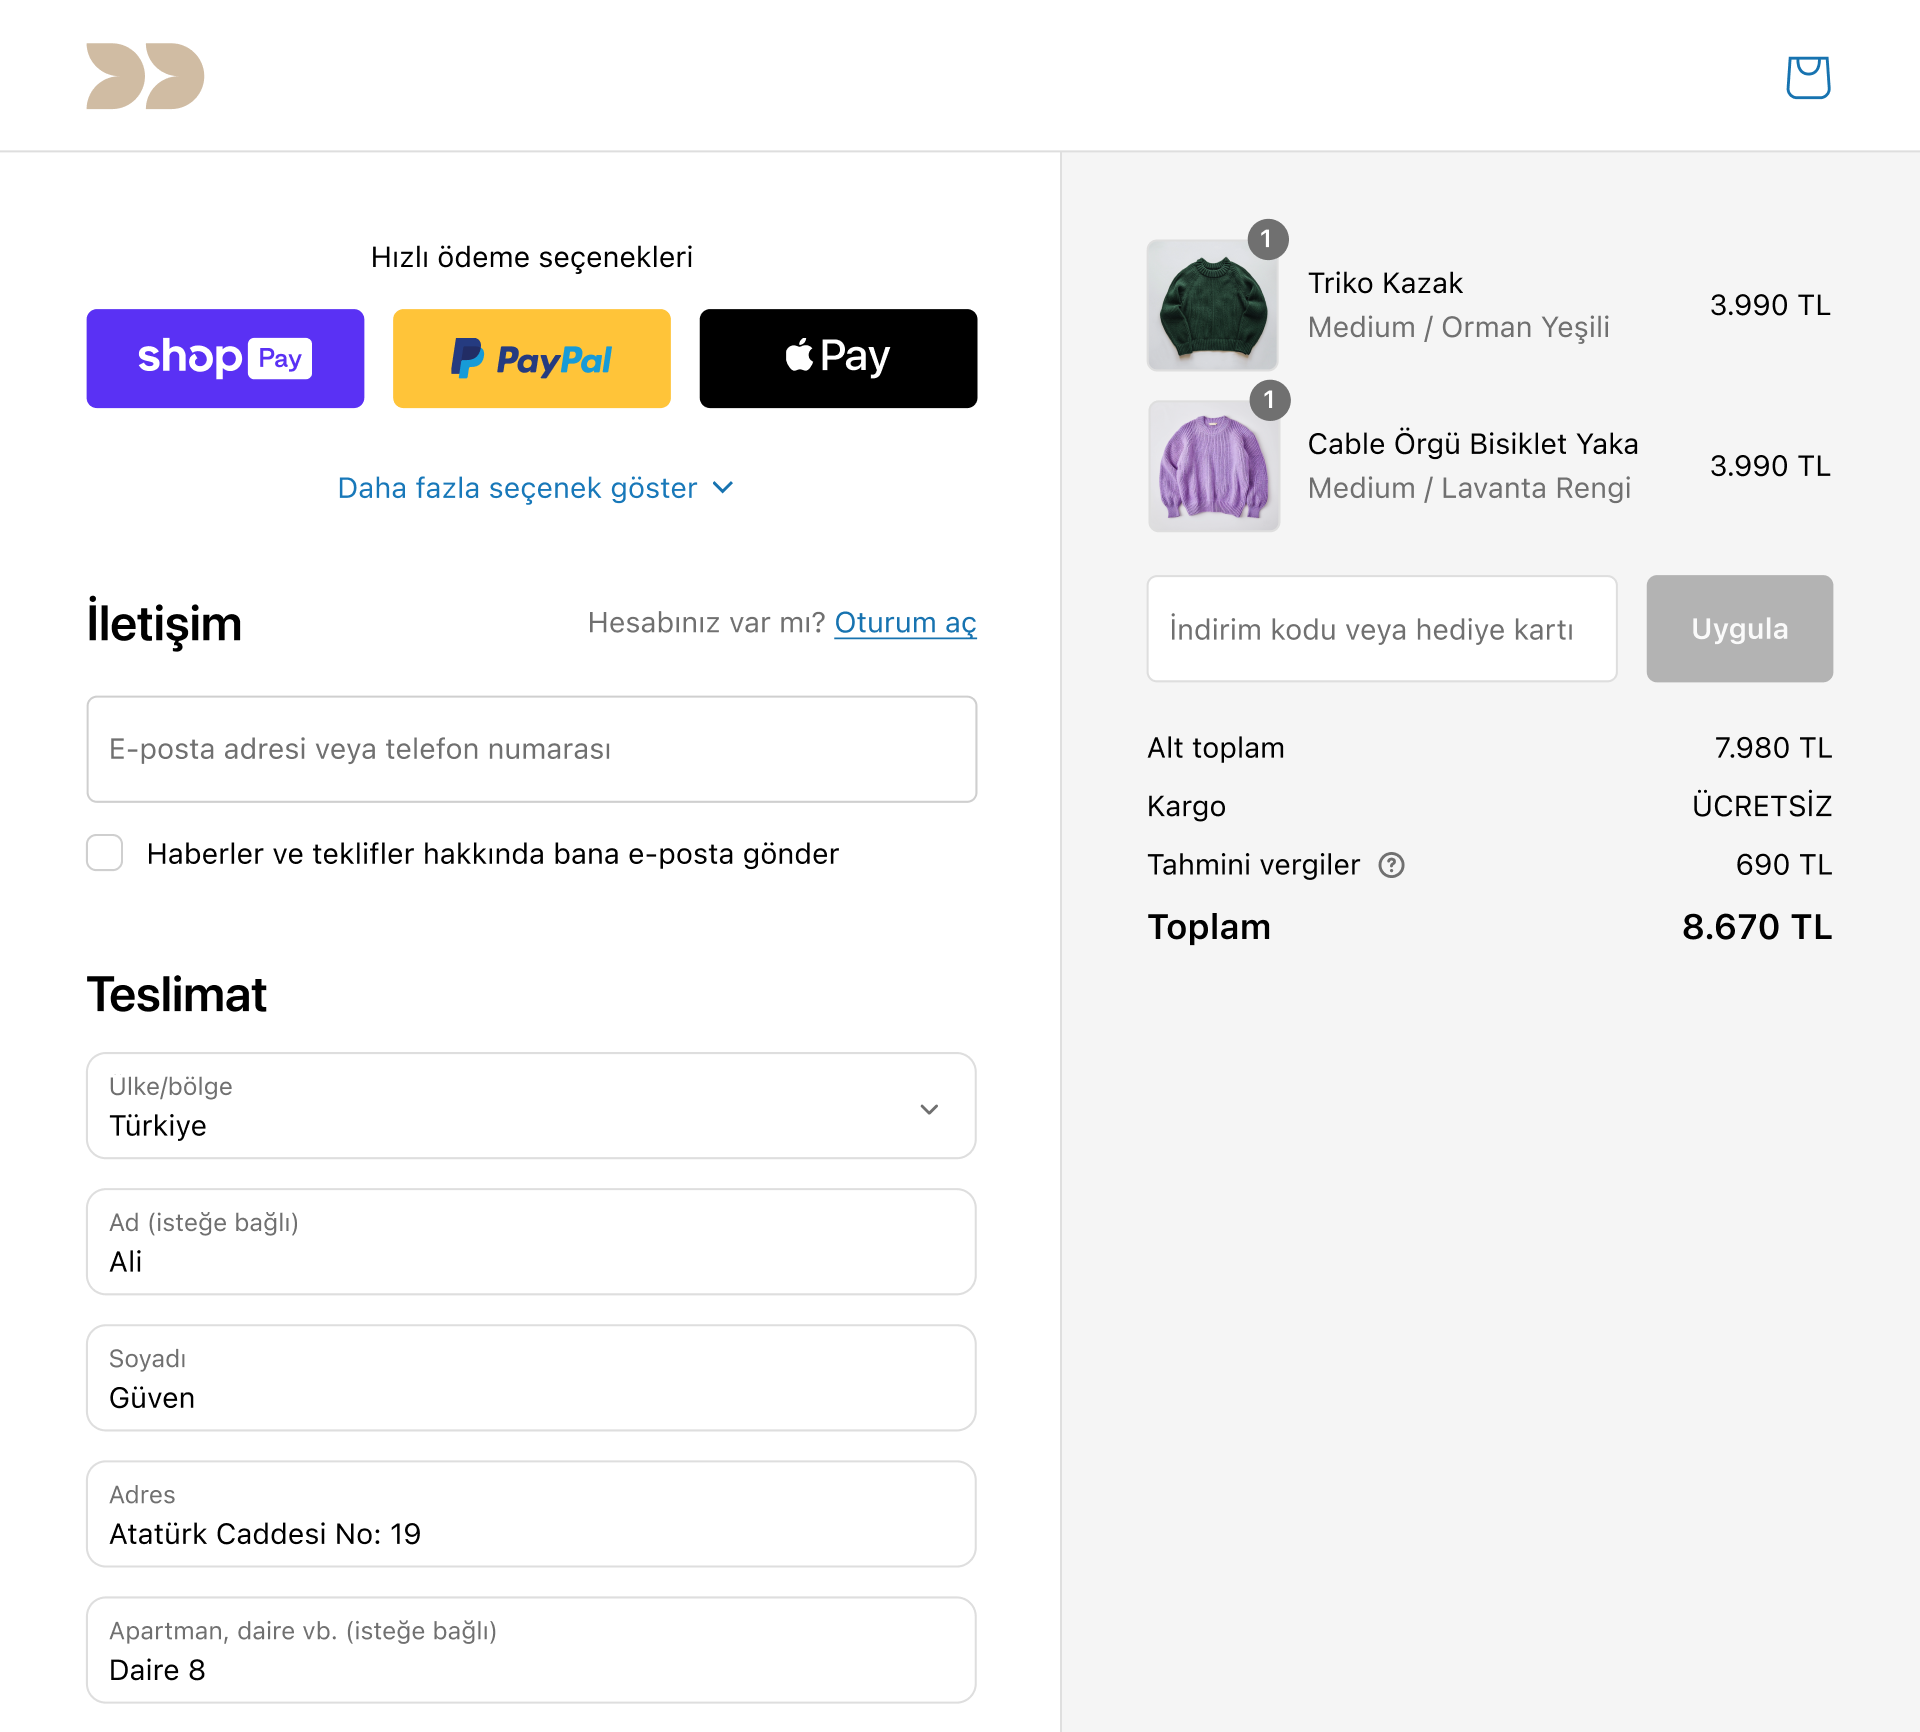Screen dimensions: 1920x1732
Task: Click the store logo in header
Action: pyautogui.click(x=145, y=76)
